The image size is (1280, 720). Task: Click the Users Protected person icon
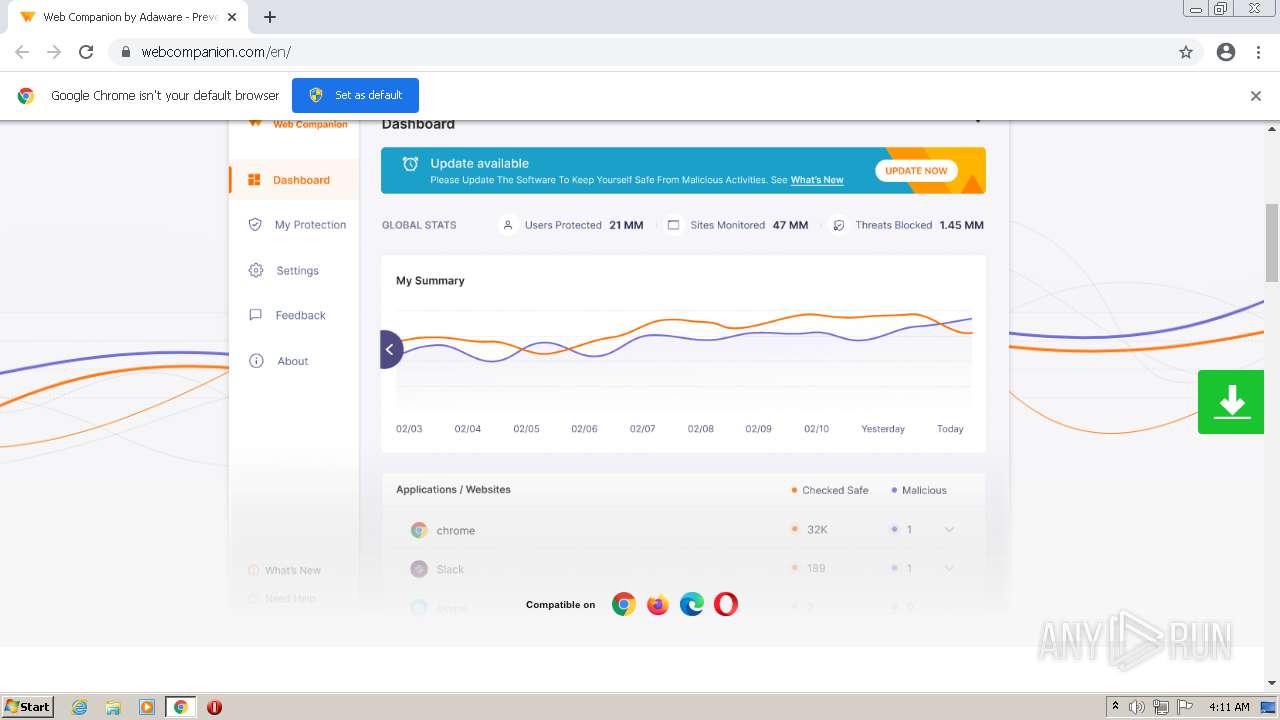508,225
